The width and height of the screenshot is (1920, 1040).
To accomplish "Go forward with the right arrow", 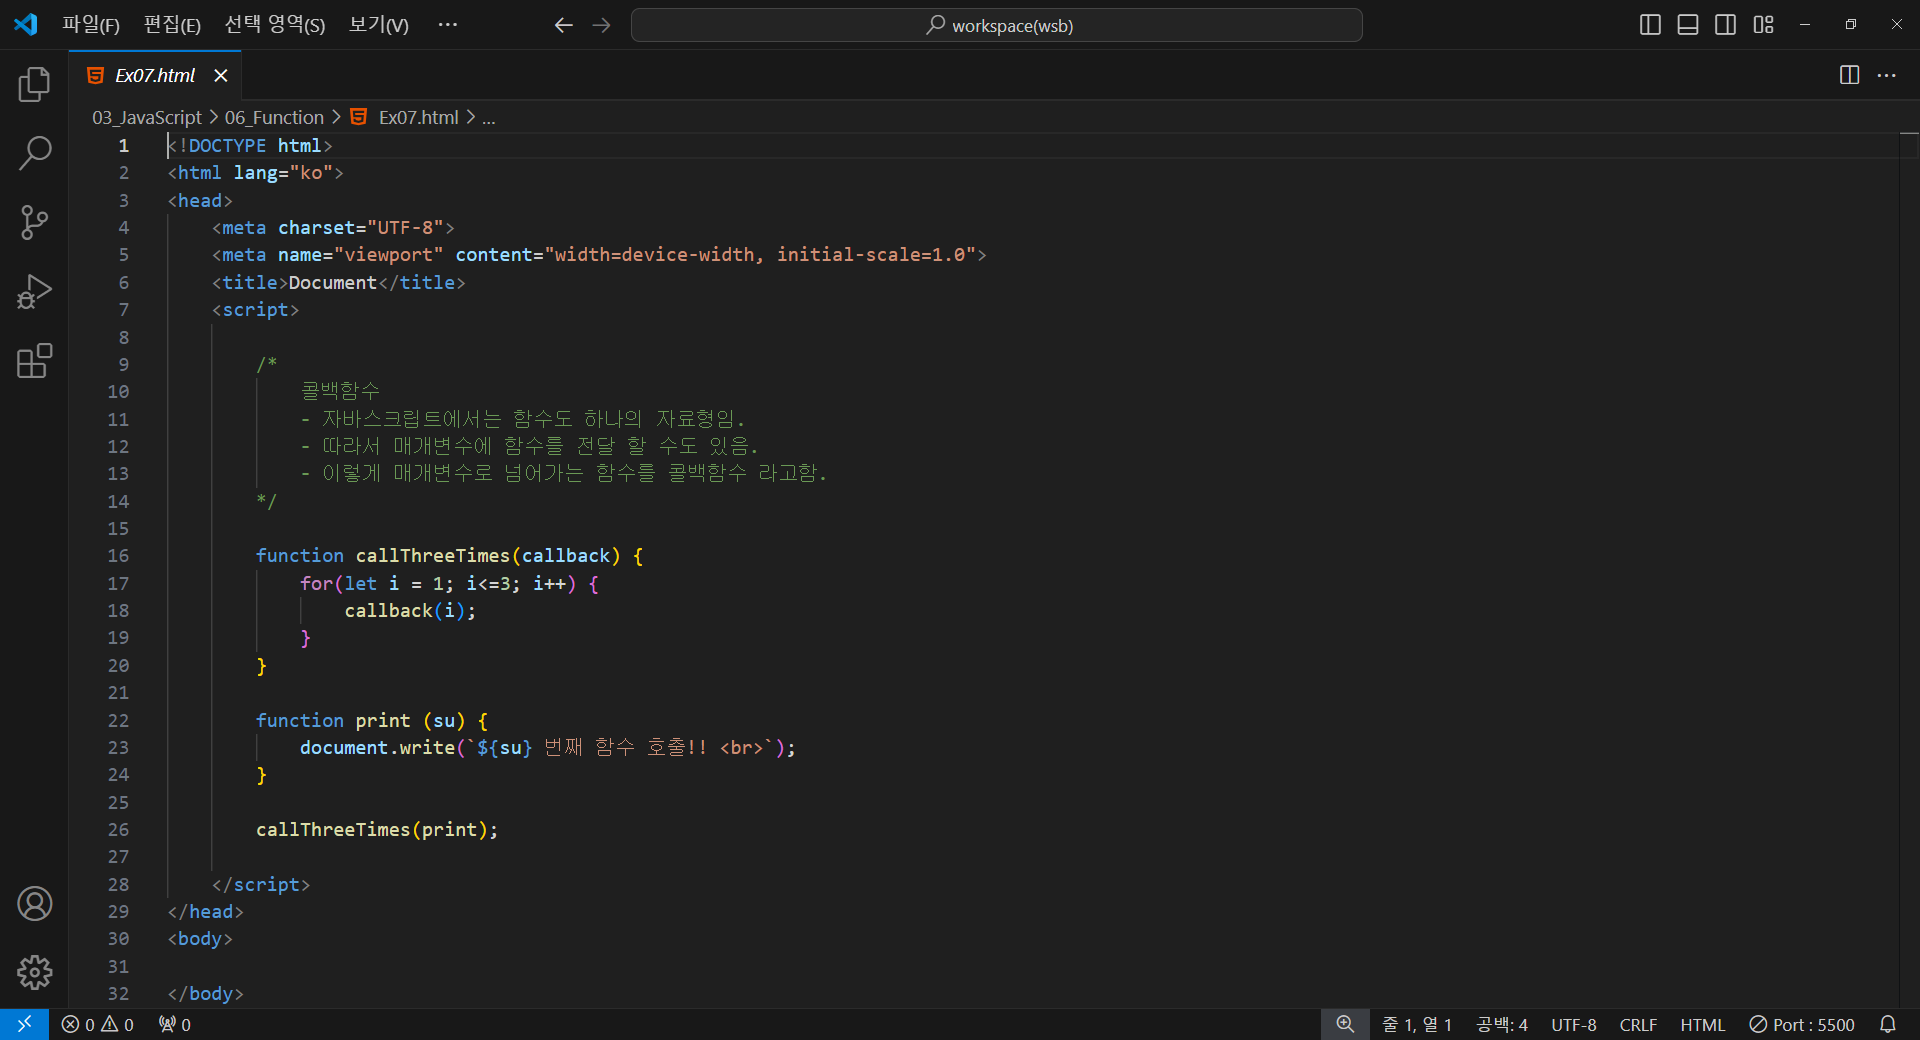I will tap(601, 25).
